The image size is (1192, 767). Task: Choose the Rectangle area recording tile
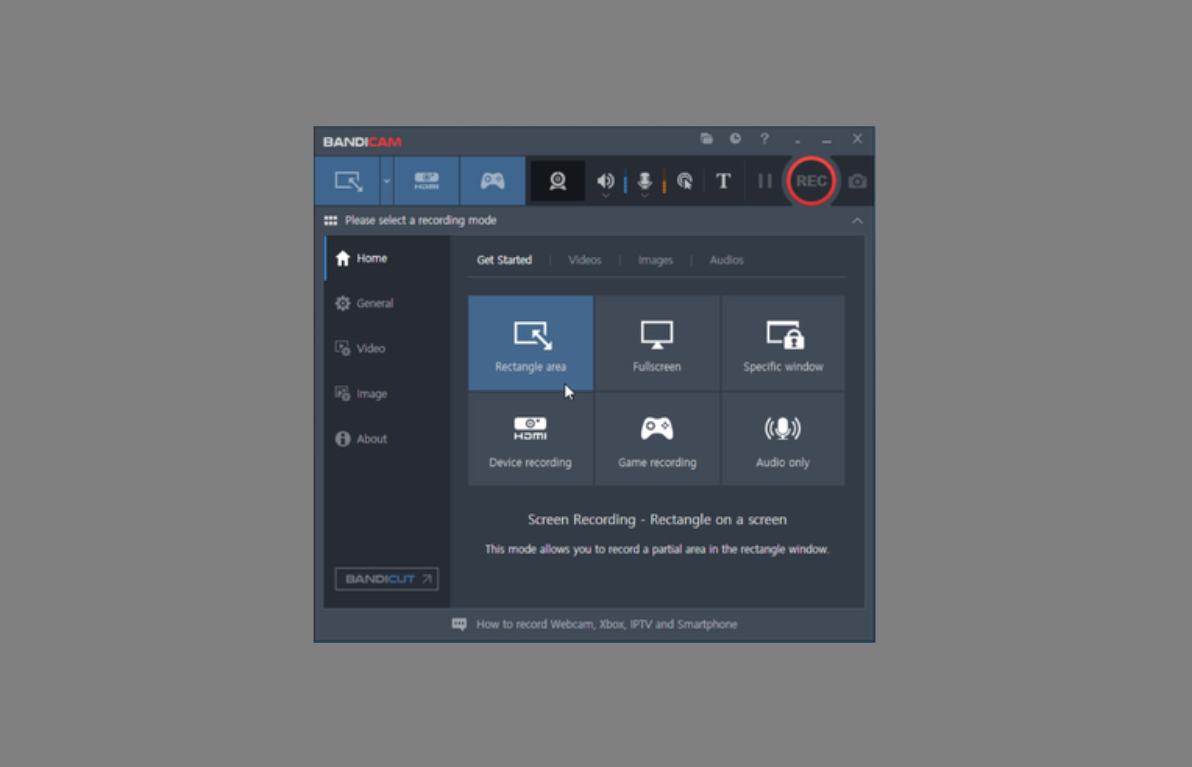tap(531, 343)
